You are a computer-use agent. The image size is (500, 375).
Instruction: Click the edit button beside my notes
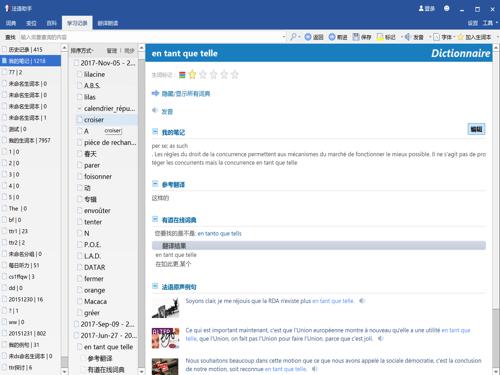(476, 129)
